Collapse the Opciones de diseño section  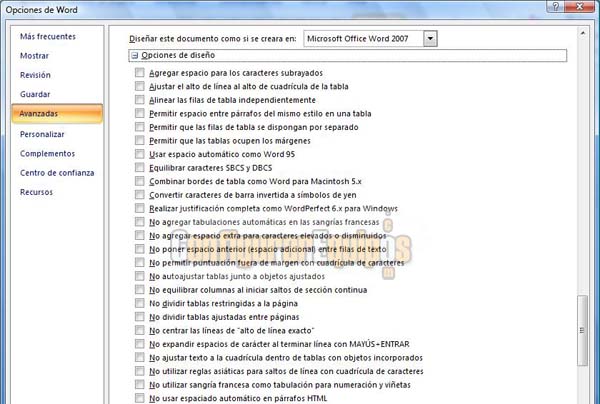click(134, 55)
